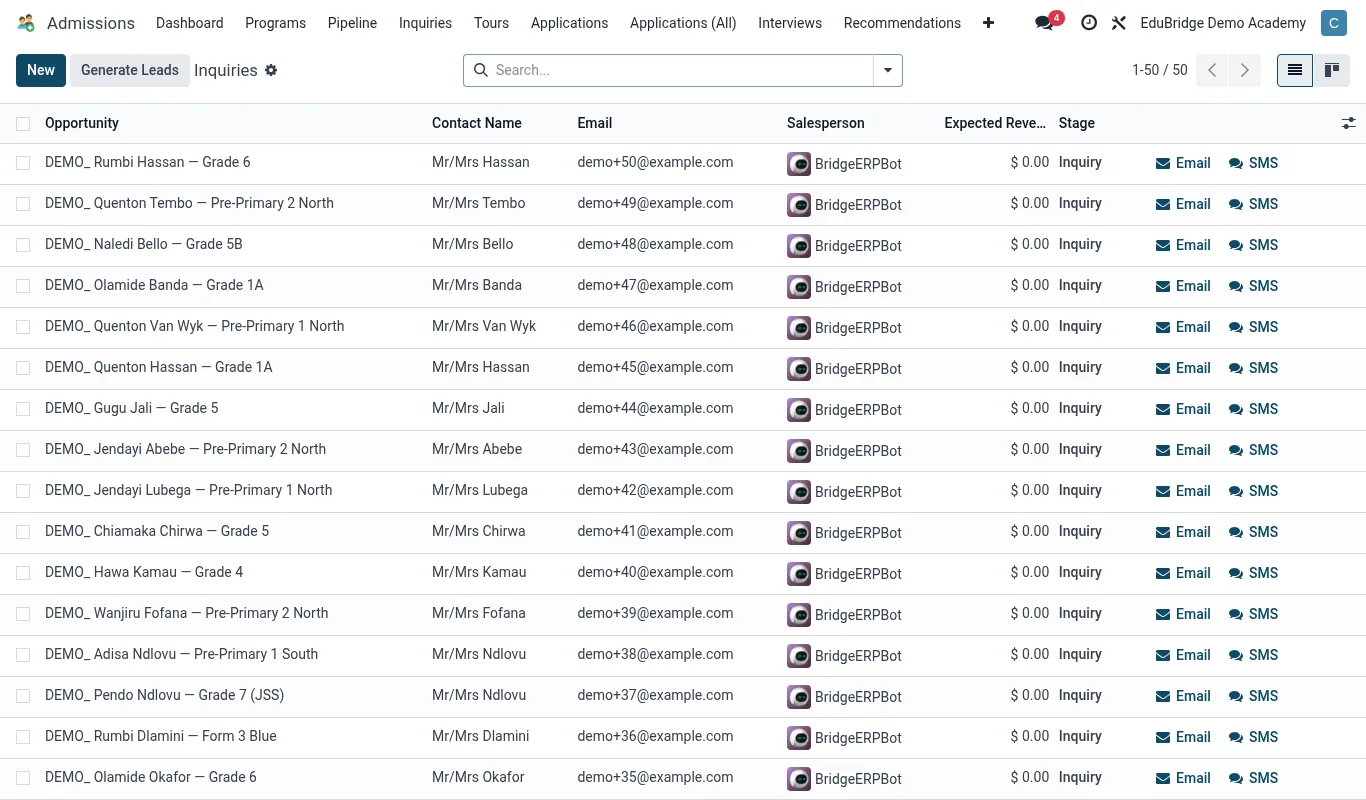Click the plus icon after Recommendations
Screen dimensions: 1366x800
(x=988, y=22)
